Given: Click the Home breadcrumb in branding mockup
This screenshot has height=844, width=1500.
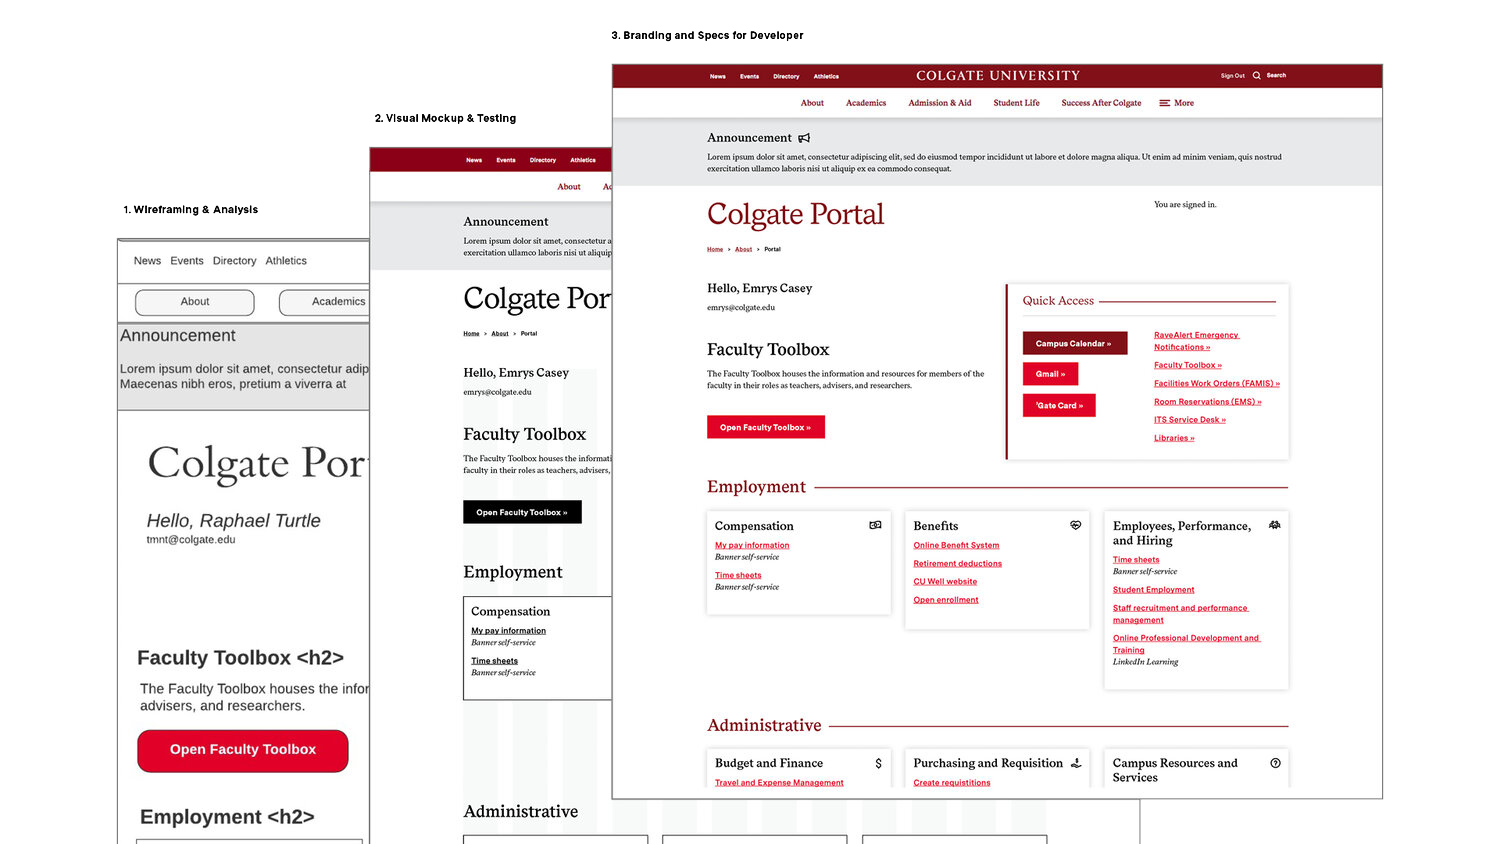Looking at the screenshot, I should click(x=715, y=249).
